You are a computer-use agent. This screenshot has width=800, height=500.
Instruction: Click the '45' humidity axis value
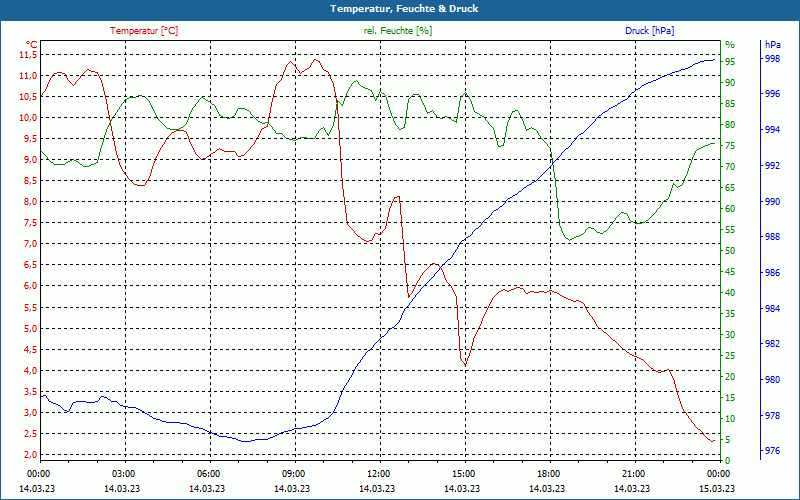[x=730, y=272]
